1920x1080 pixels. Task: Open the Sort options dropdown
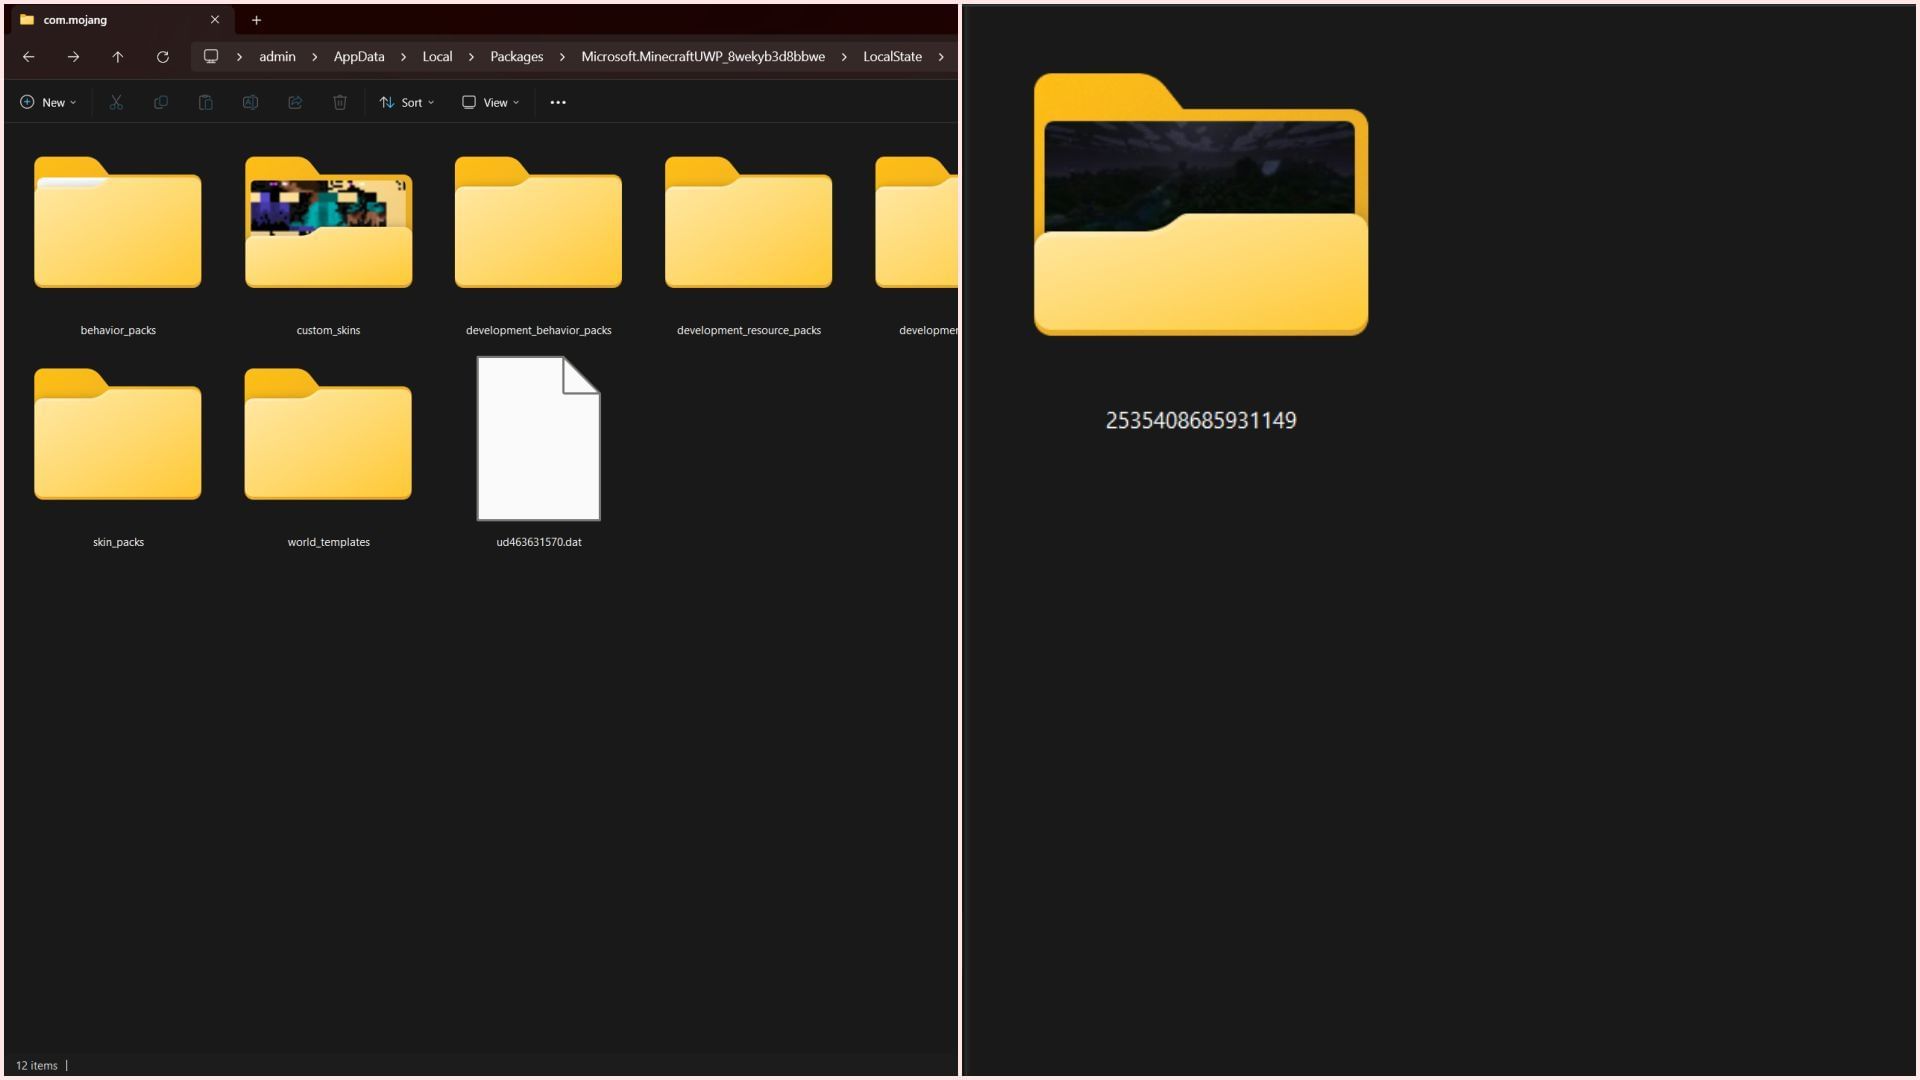pyautogui.click(x=407, y=102)
